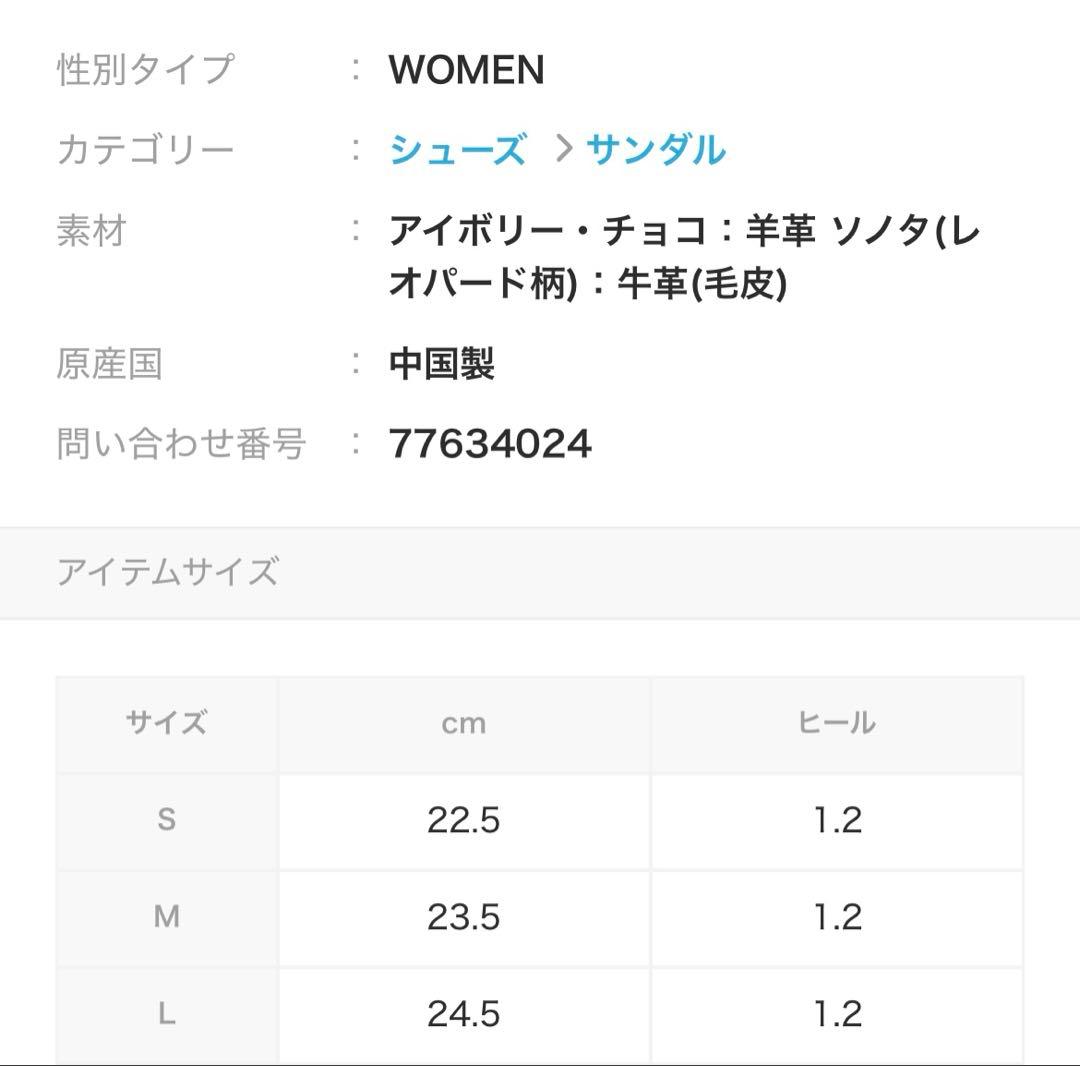This screenshot has width=1080, height=1066.
Task: Click the 23.5 cm cell
Action: pyautogui.click(x=463, y=917)
